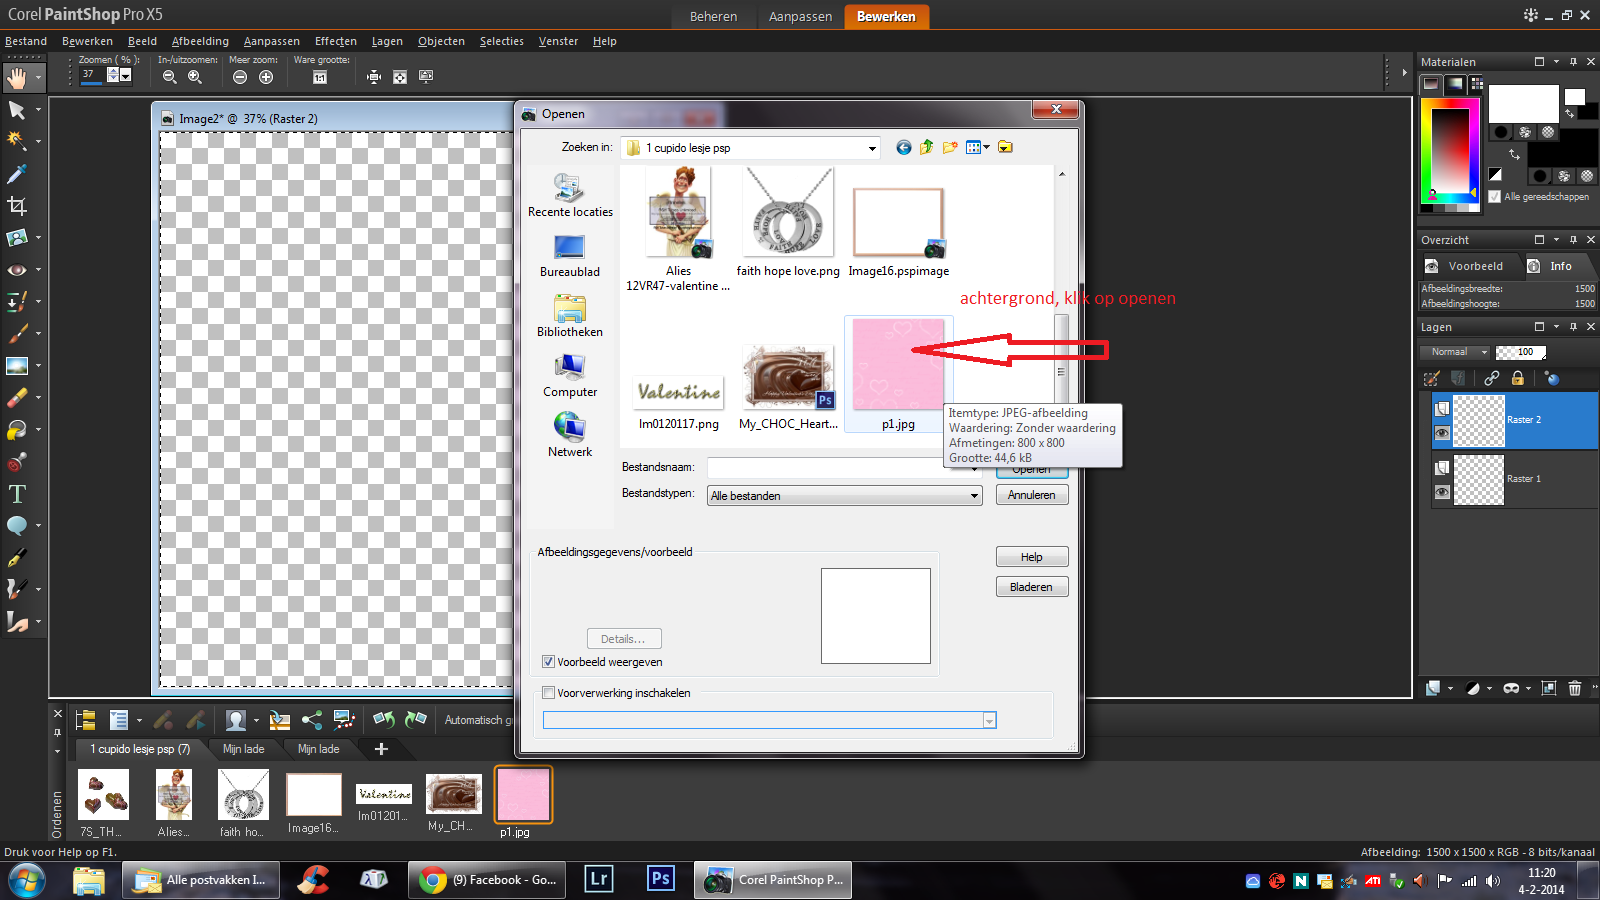1600x900 pixels.
Task: Open the preprocessing preset dropdown
Action: click(989, 721)
